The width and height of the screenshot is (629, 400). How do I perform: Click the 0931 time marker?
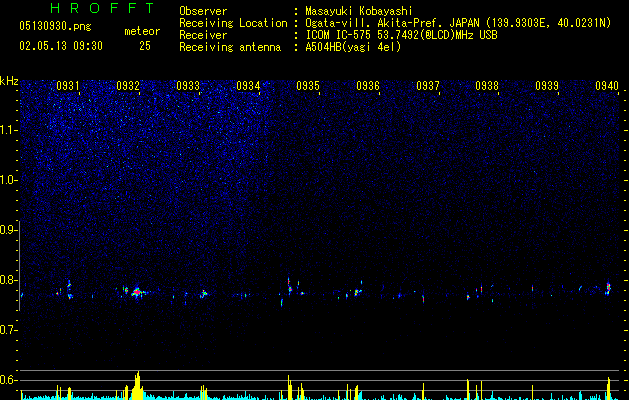[67, 85]
